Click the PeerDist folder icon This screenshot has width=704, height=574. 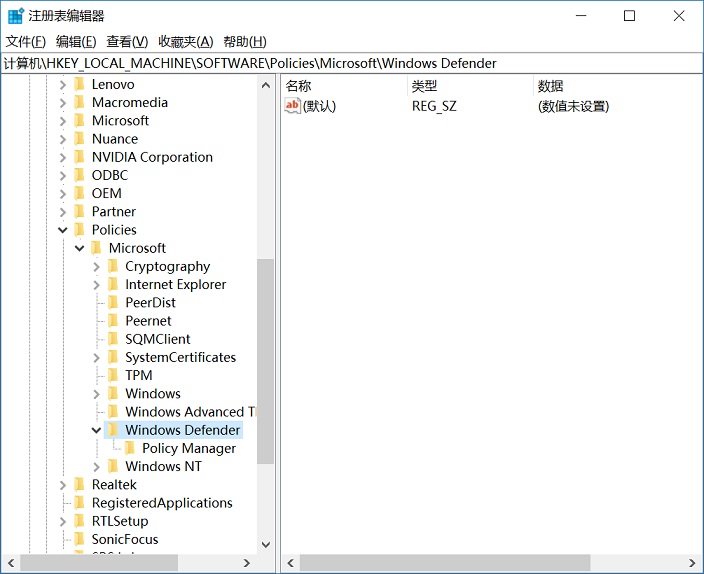pos(113,303)
